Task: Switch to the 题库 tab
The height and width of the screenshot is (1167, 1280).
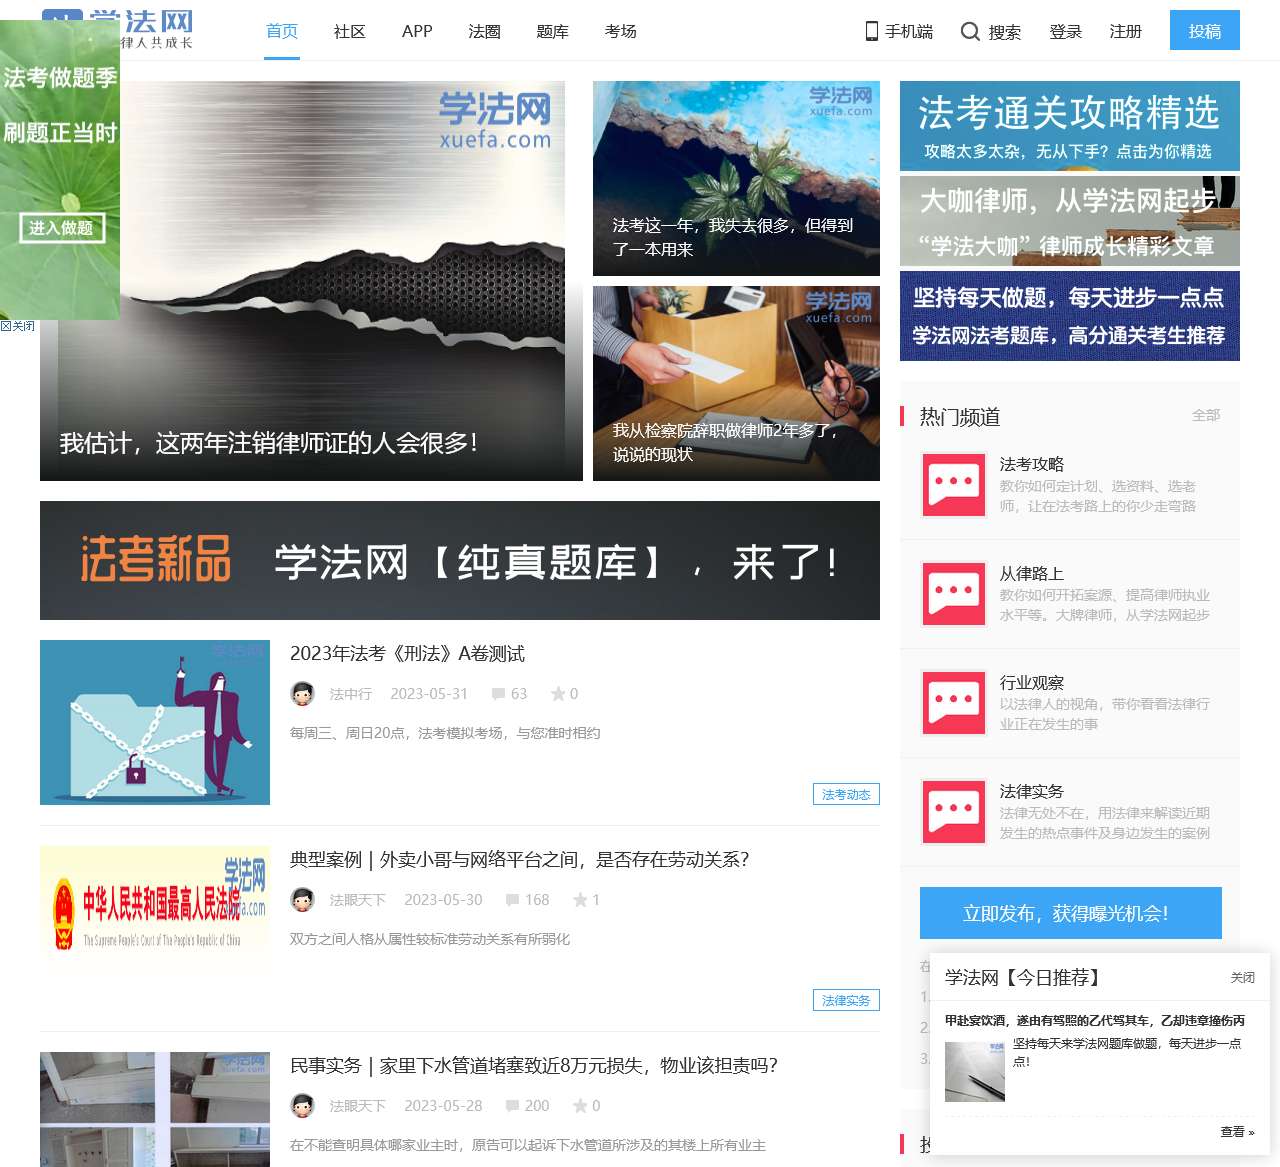Action: pos(551,31)
